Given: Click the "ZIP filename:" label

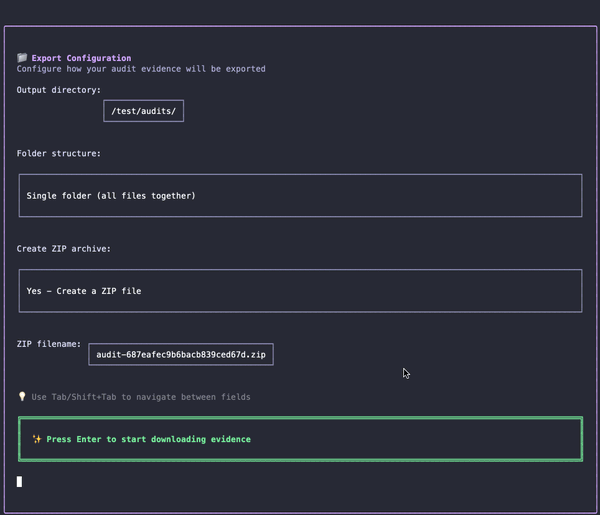Looking at the screenshot, I should pyautogui.click(x=49, y=344).
